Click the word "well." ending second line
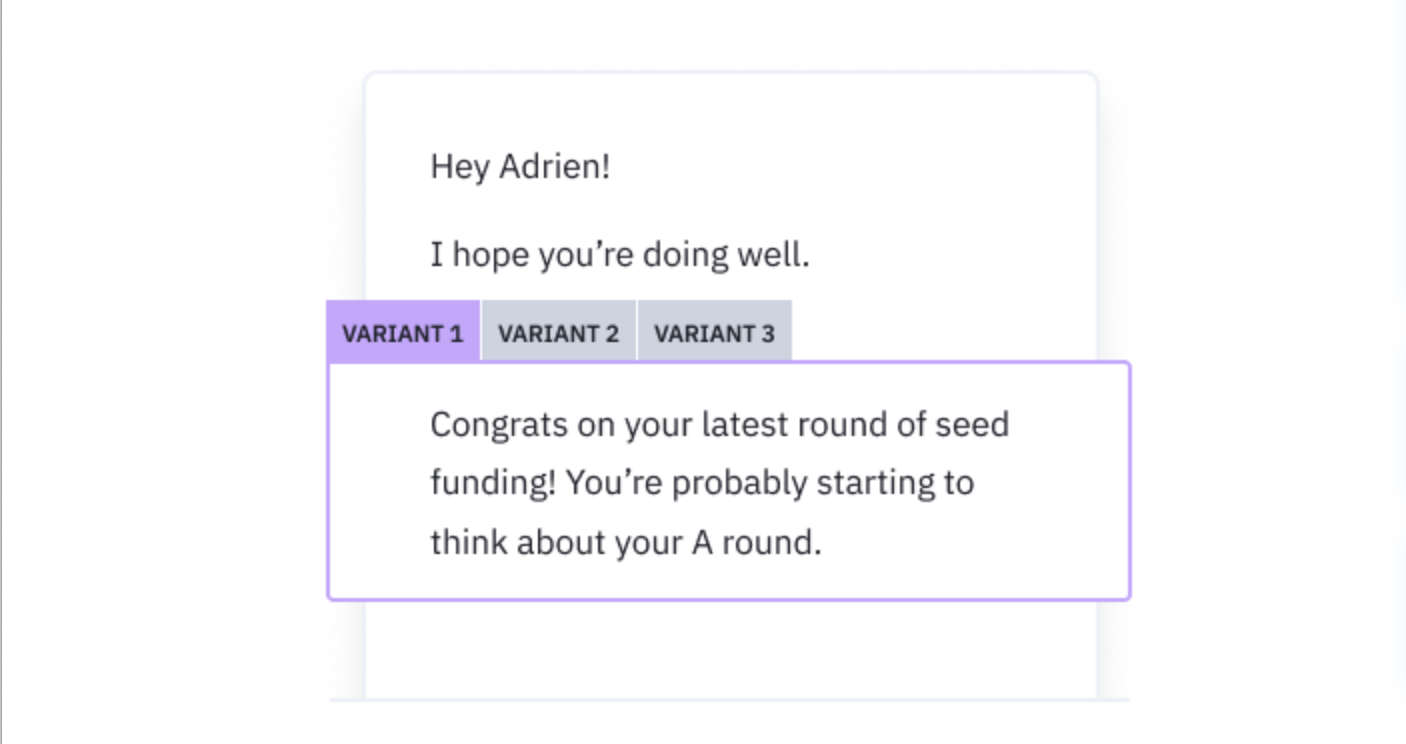Screen dimensions: 1406x744 [772, 255]
